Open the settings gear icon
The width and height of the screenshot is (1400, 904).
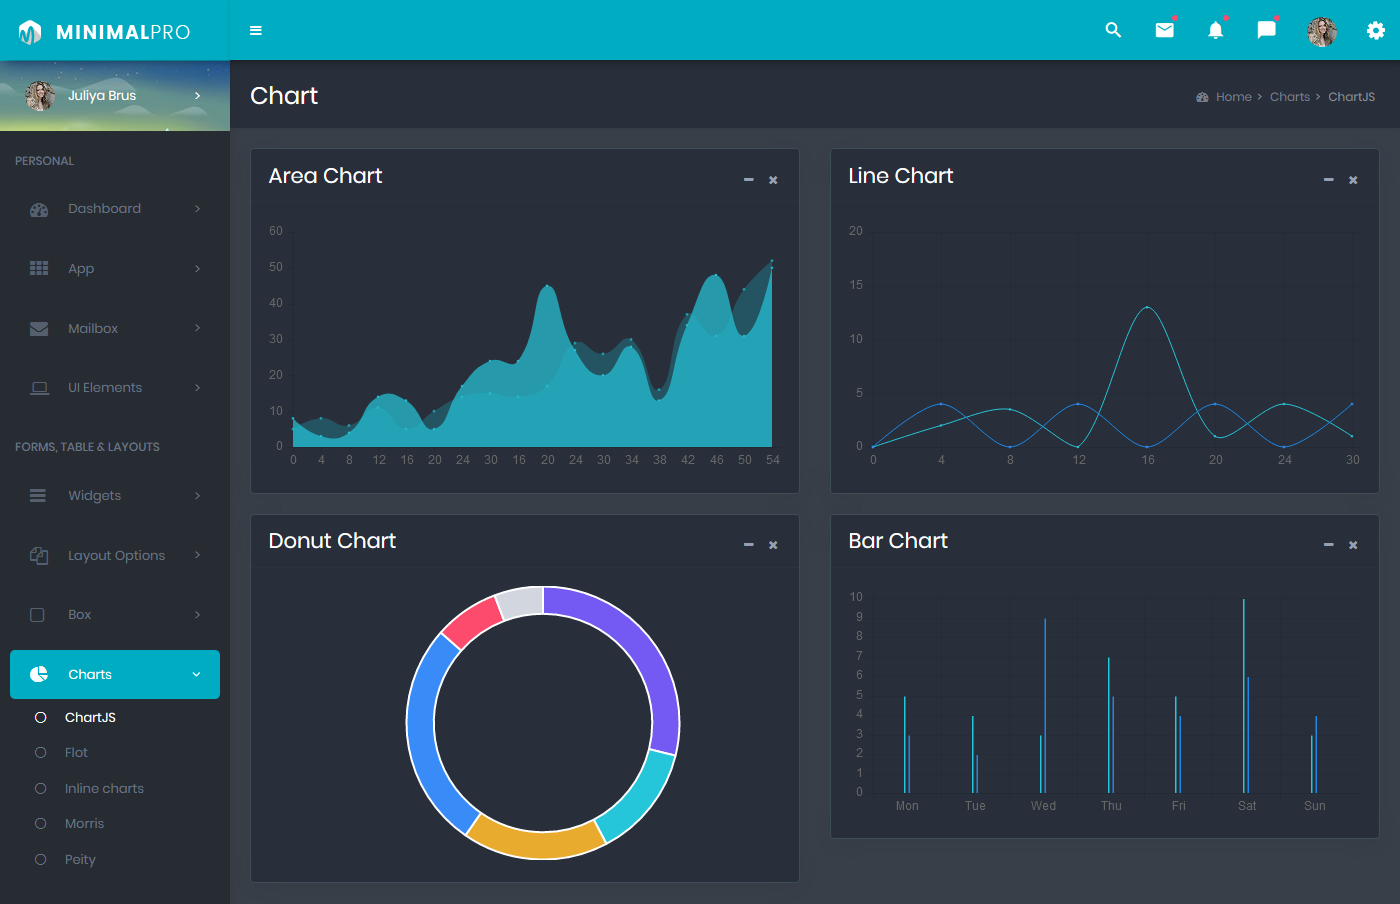[x=1376, y=31]
